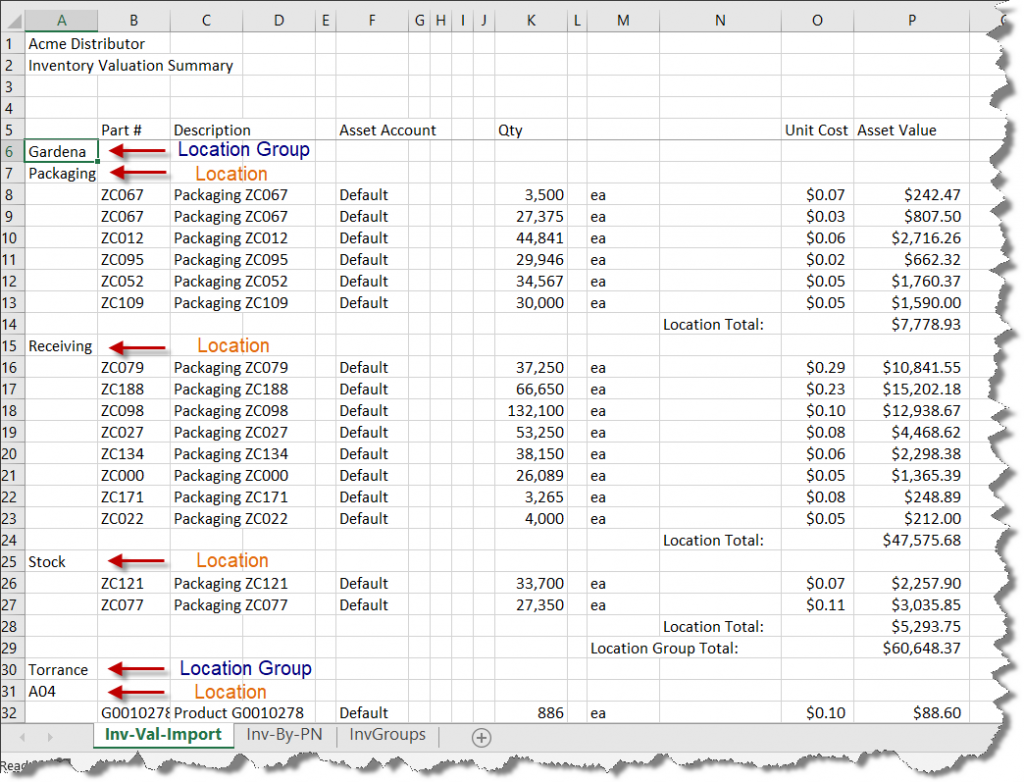The width and height of the screenshot is (1024, 782).
Task: Click the Location Group Total label cell
Action: pyautogui.click(x=718, y=648)
